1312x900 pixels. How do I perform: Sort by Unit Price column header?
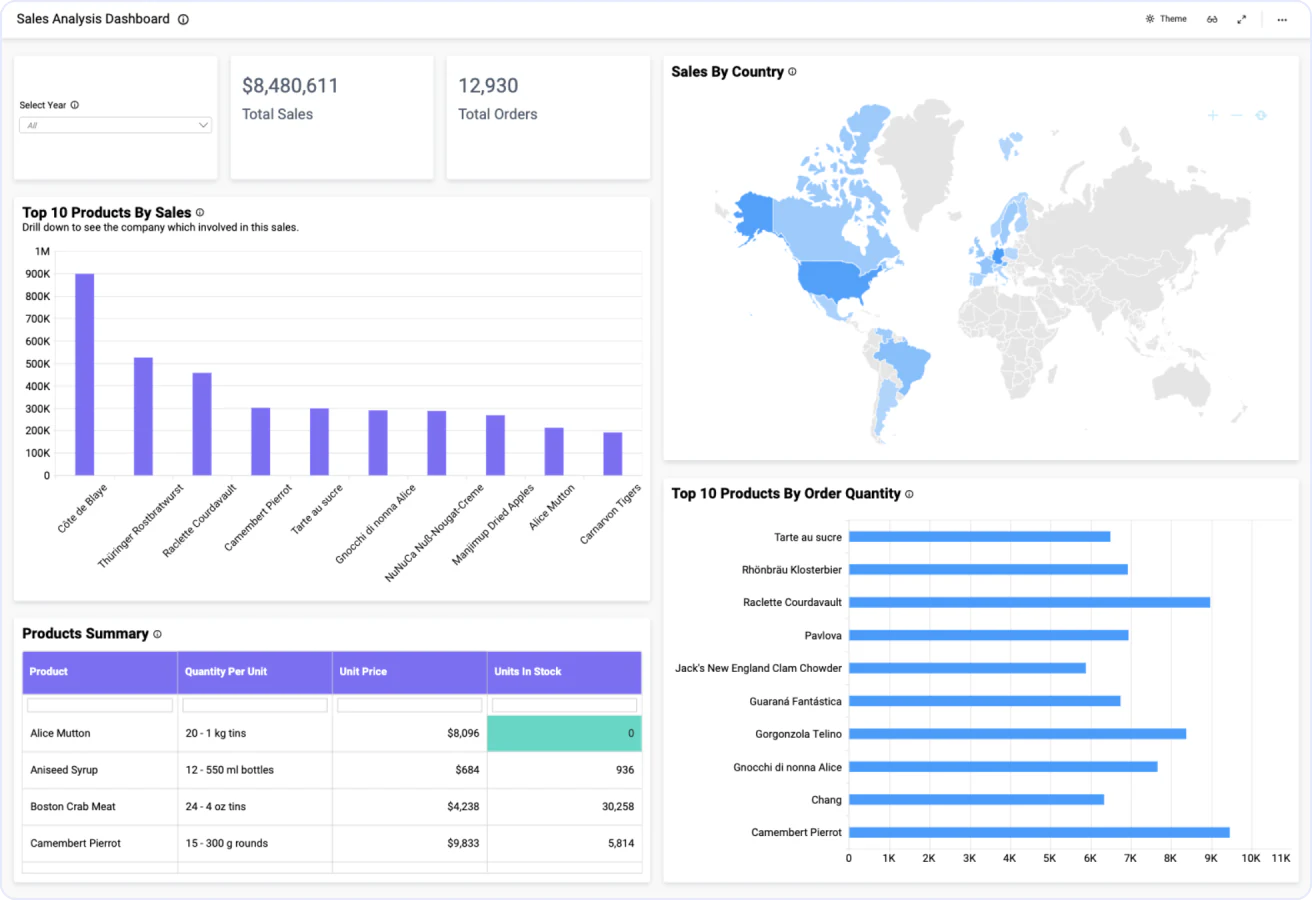pos(410,672)
